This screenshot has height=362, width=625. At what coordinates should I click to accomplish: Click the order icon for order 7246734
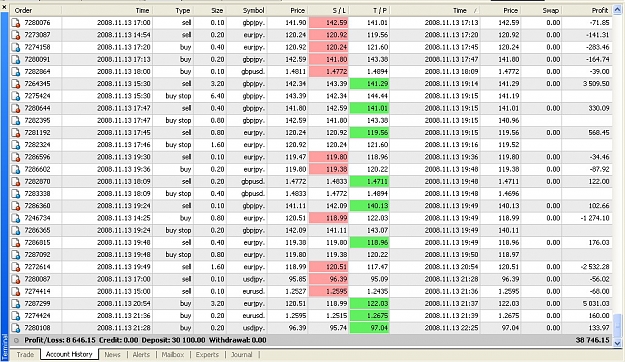click(x=16, y=218)
